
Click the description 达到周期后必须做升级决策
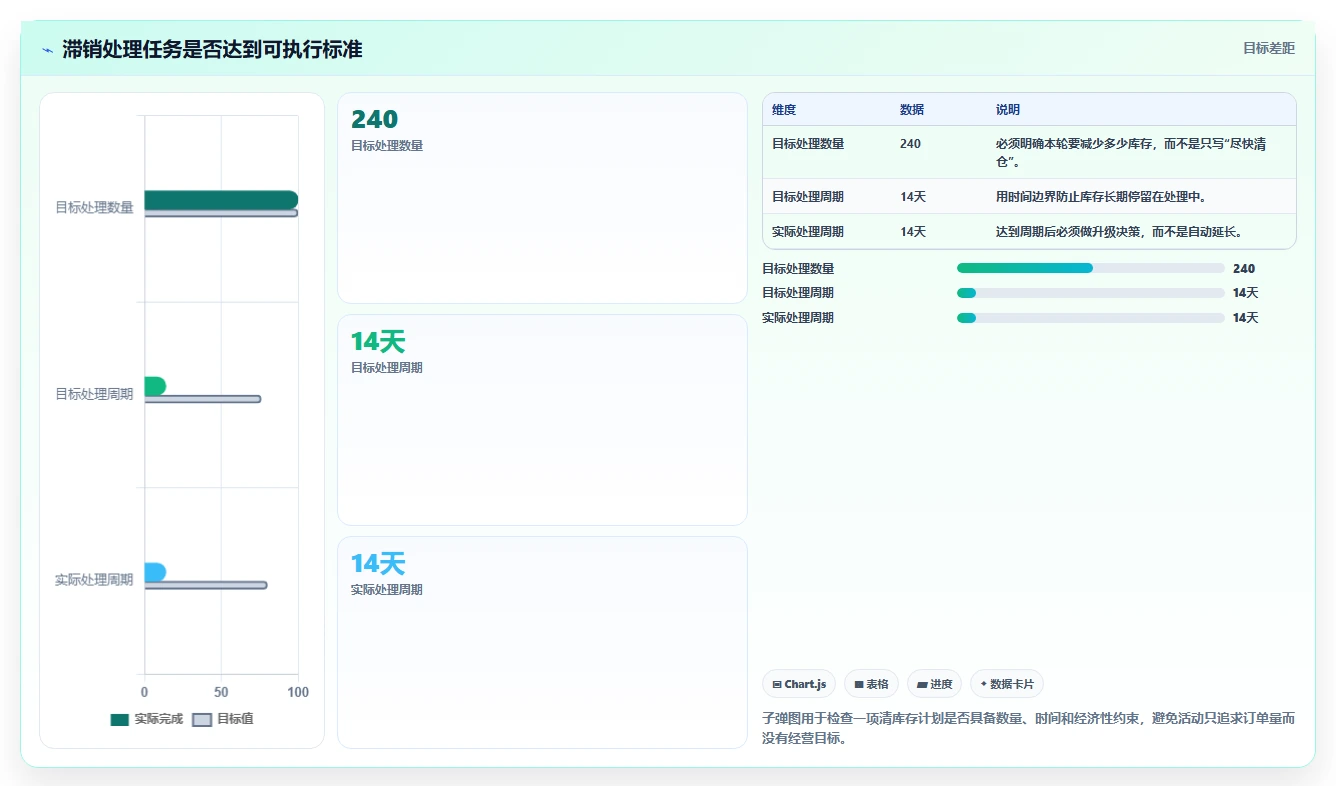pyautogui.click(x=1119, y=232)
